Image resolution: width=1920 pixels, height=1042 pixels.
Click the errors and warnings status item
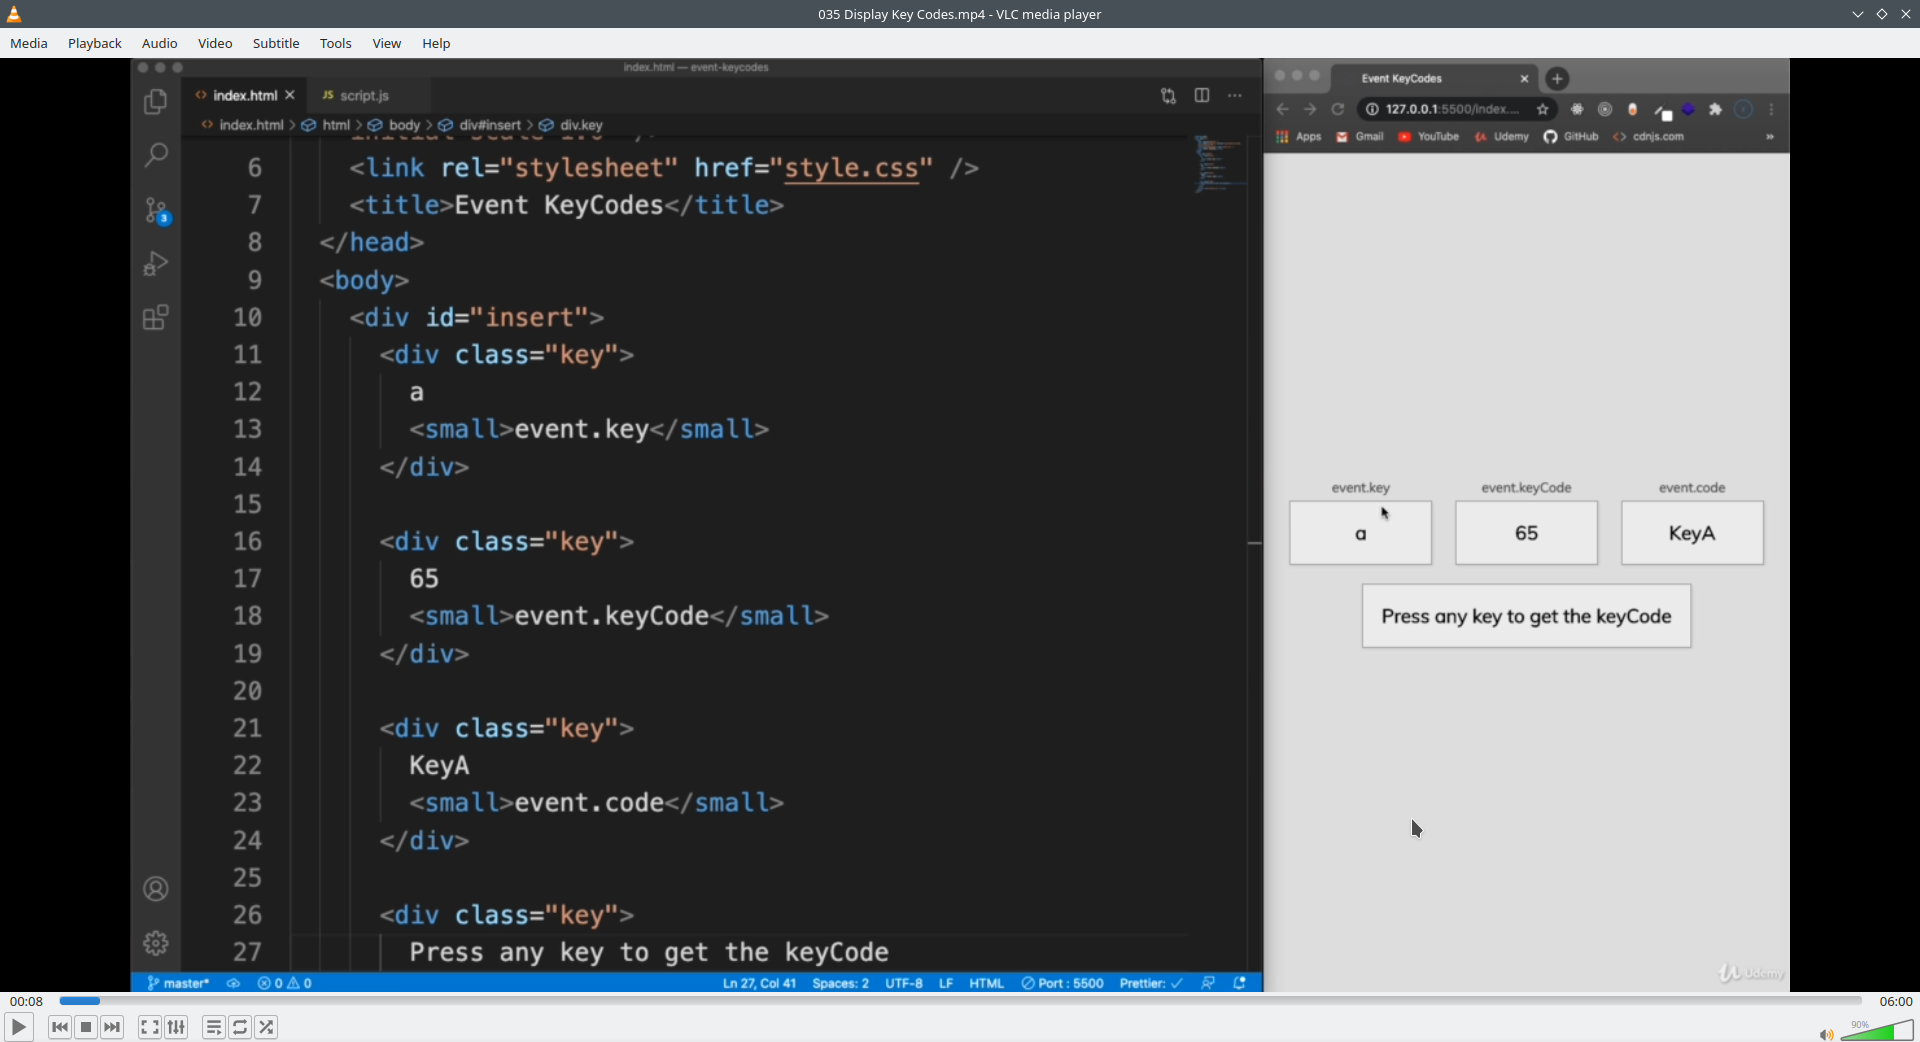pos(285,983)
